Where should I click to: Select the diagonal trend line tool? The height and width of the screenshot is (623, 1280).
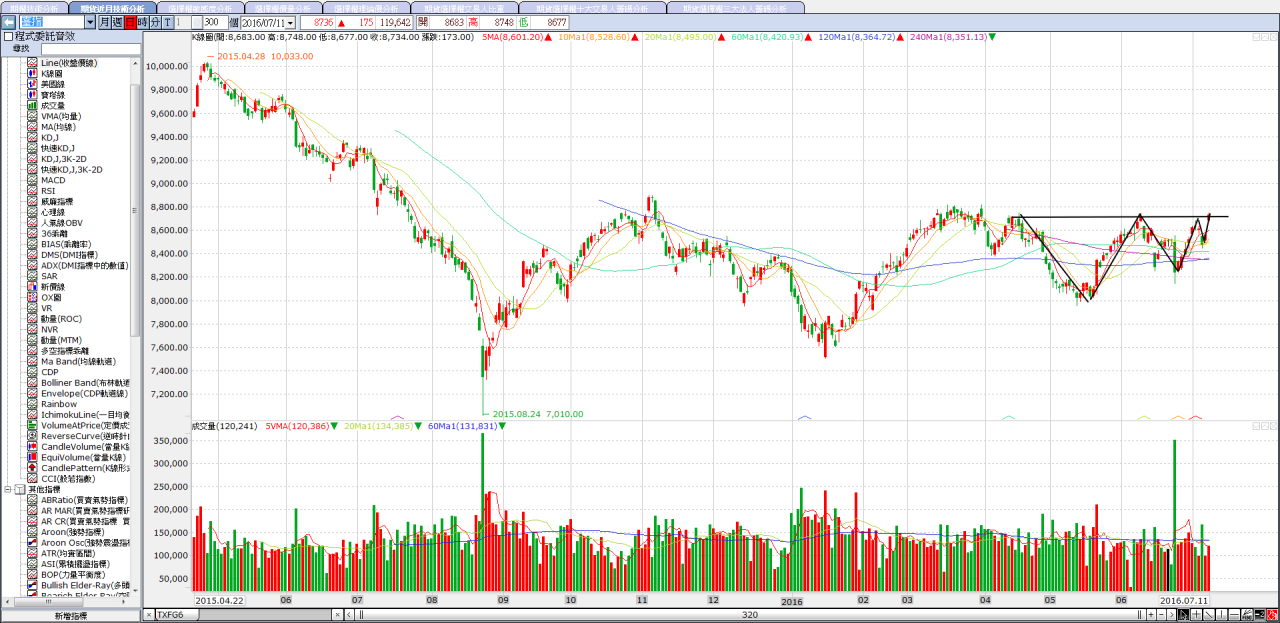click(x=1208, y=615)
